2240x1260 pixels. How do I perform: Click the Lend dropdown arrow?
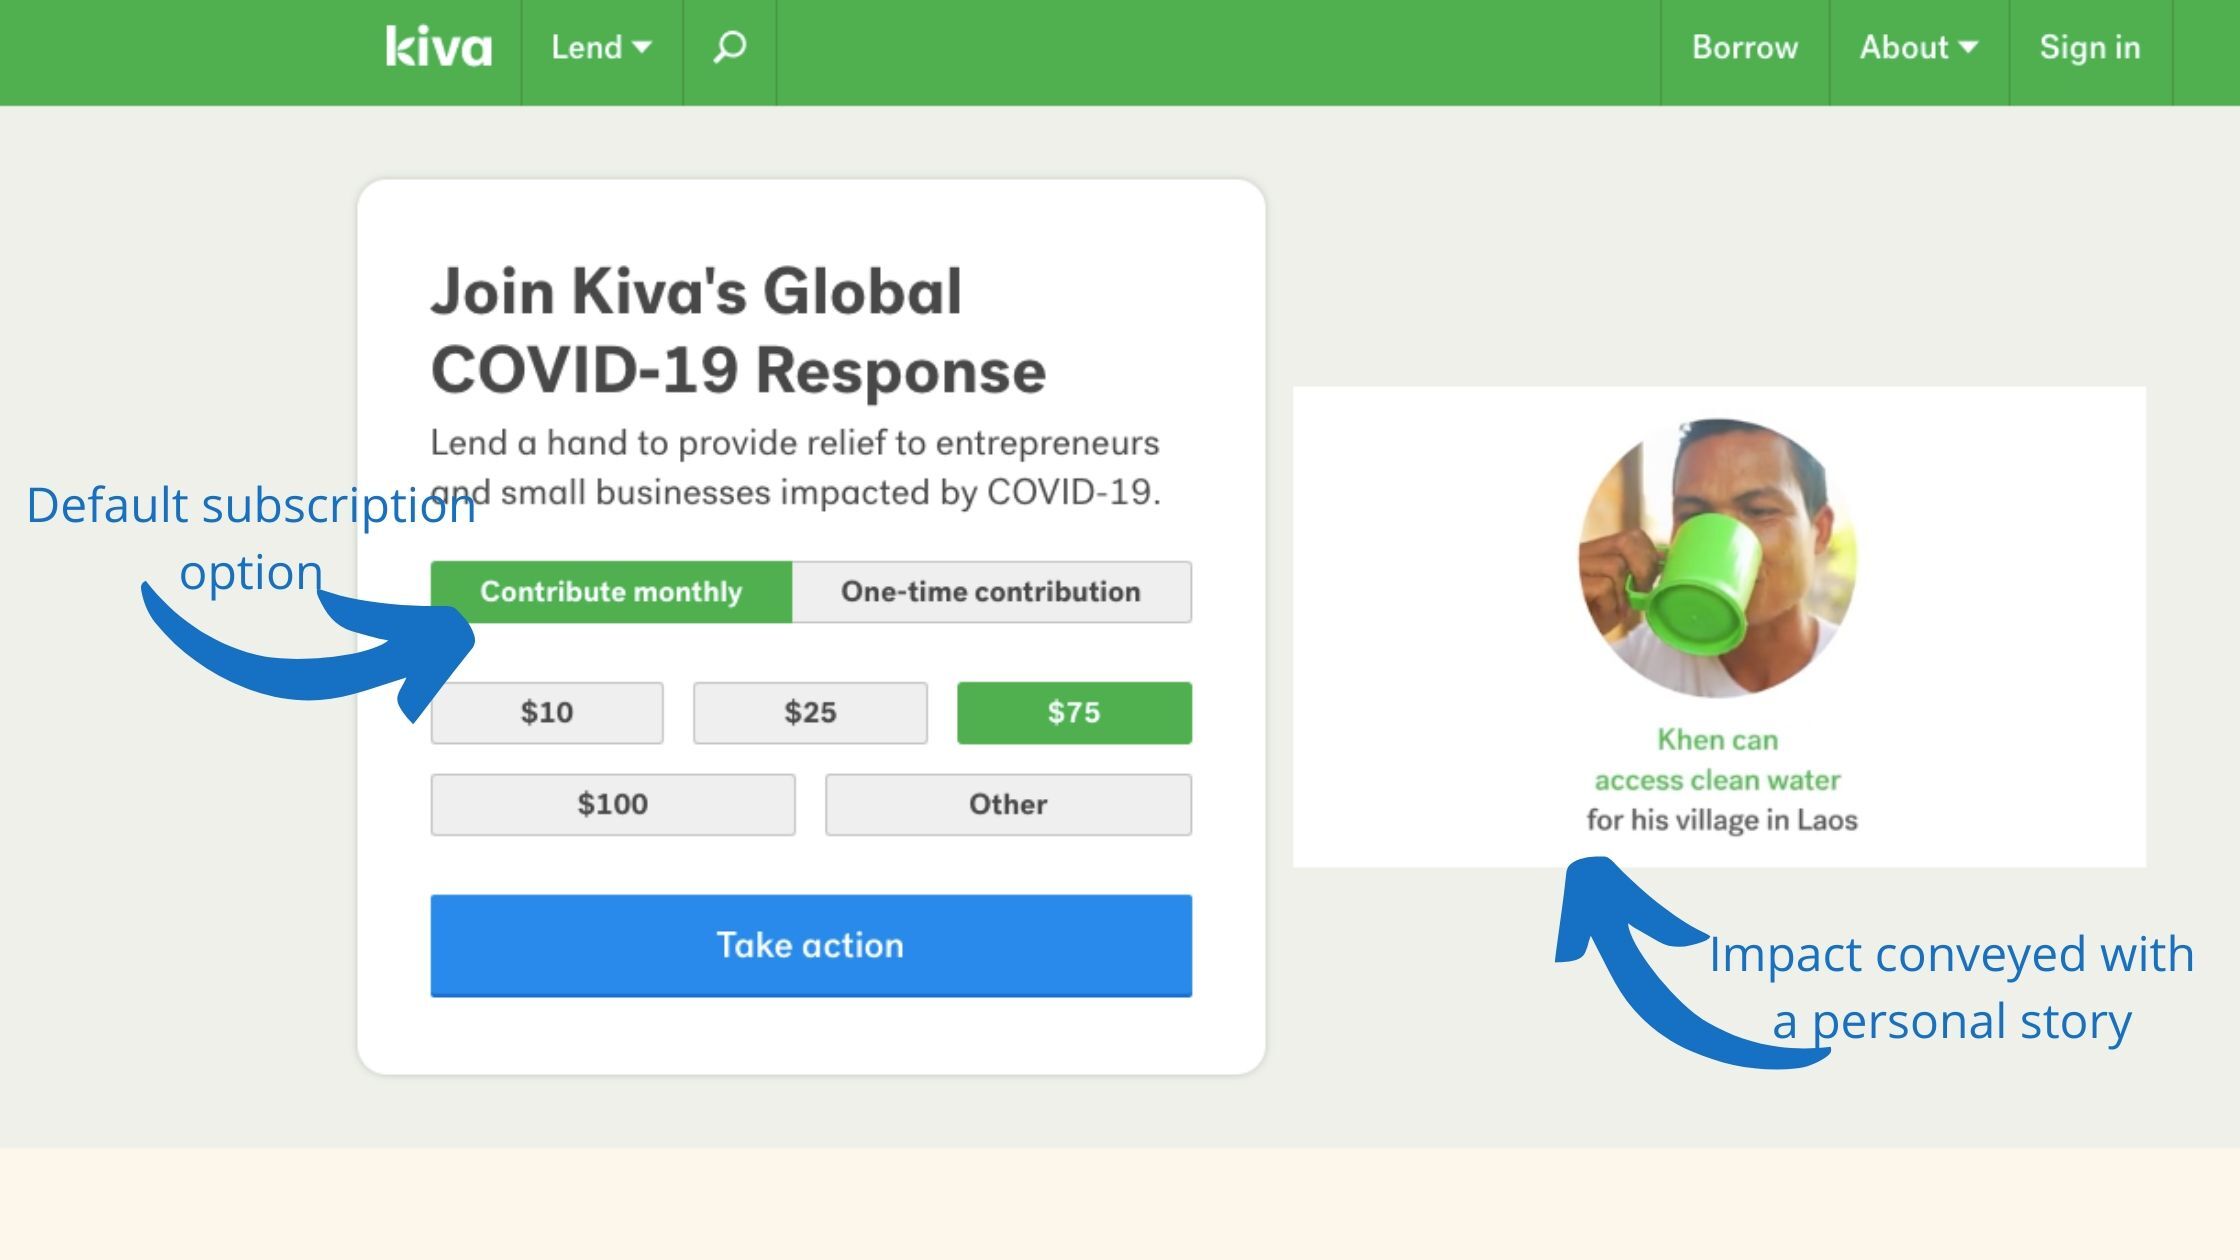(642, 46)
